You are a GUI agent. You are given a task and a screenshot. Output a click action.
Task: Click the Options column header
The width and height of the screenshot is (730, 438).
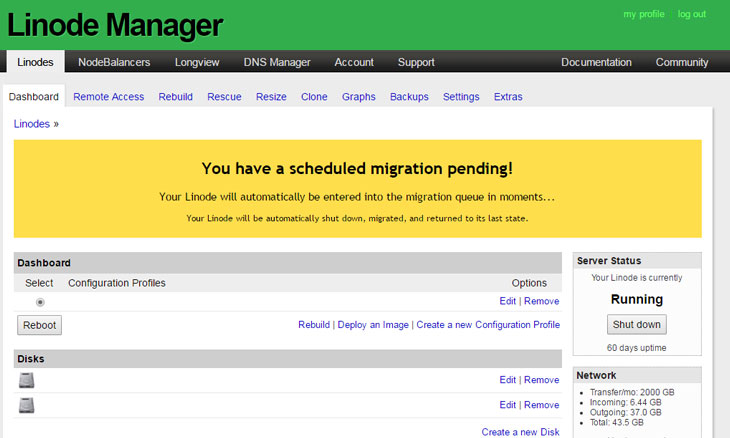pyautogui.click(x=529, y=283)
